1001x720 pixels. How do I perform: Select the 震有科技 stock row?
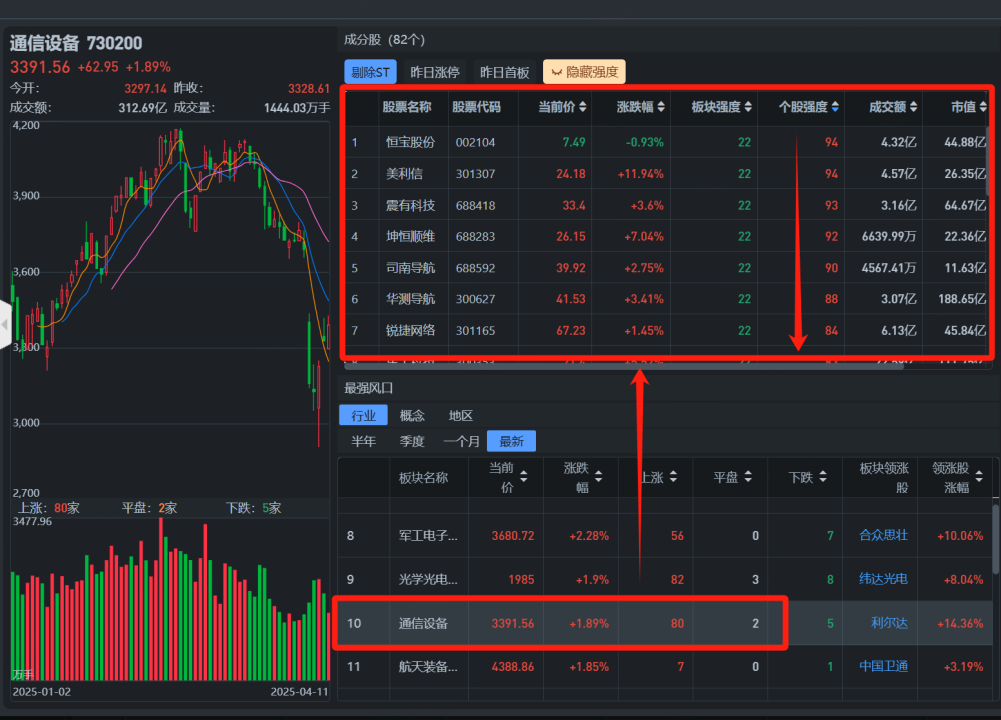666,205
